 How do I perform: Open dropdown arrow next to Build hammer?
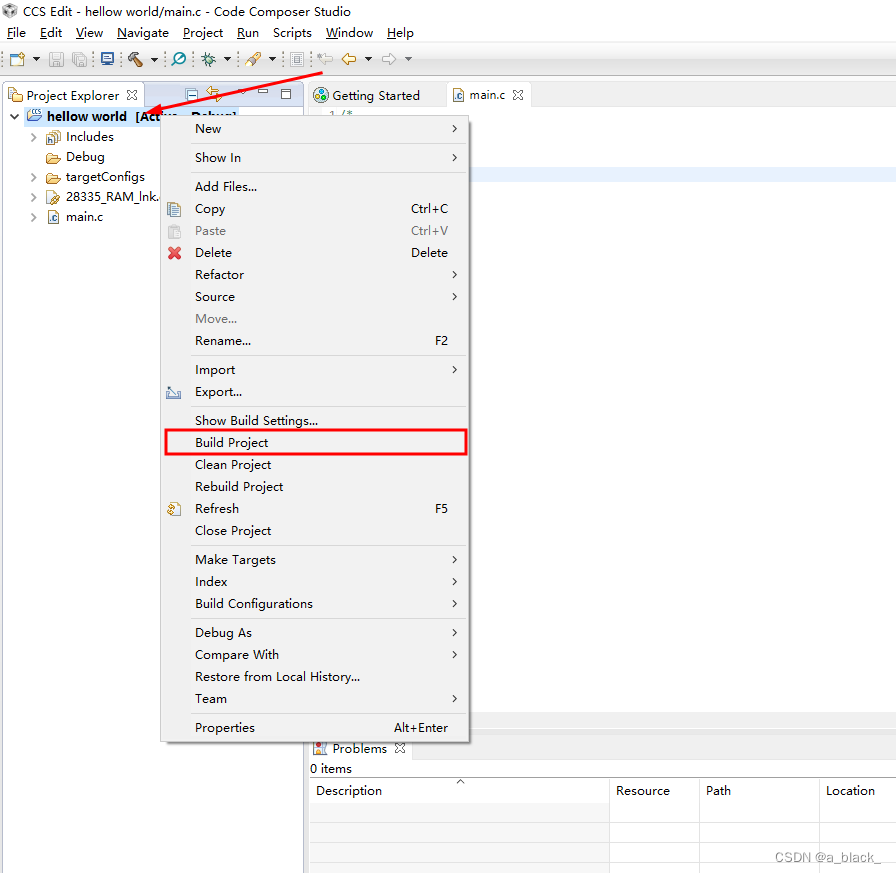(154, 59)
